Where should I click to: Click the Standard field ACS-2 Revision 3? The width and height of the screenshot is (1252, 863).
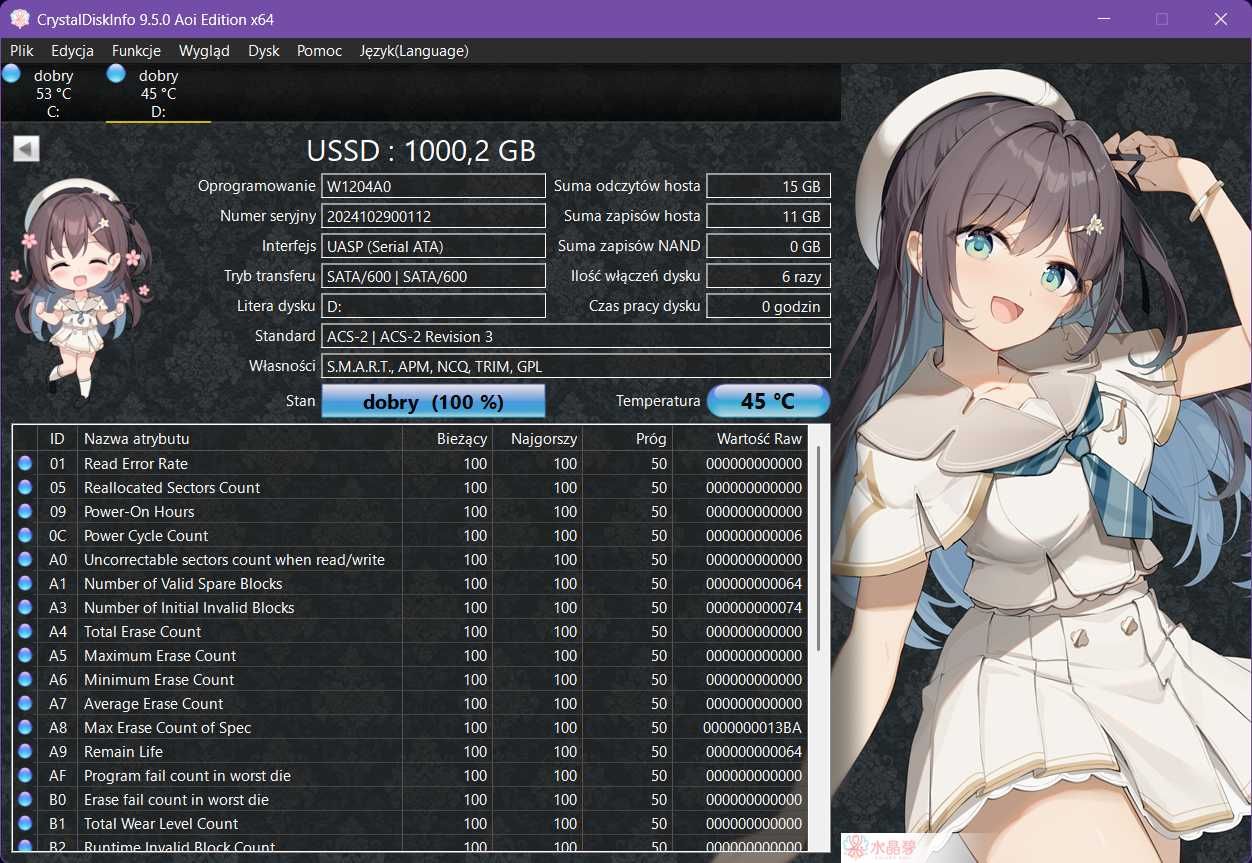pos(576,336)
